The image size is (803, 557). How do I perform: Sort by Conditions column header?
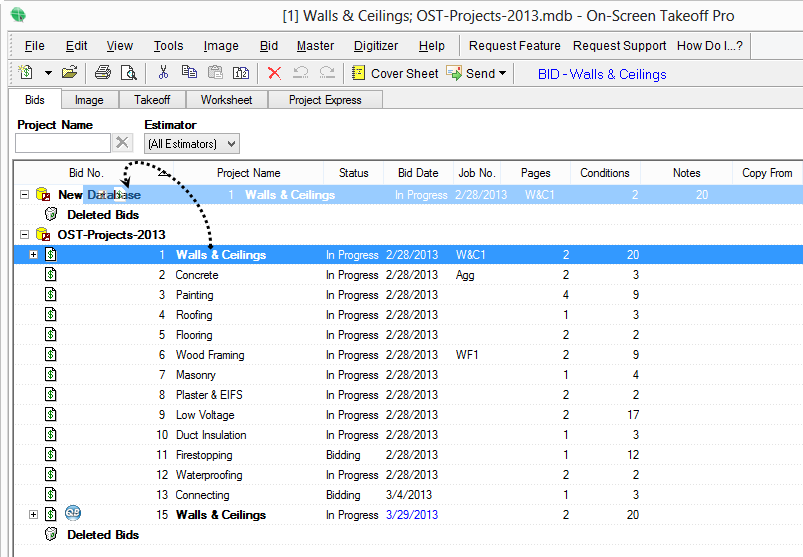tap(605, 173)
